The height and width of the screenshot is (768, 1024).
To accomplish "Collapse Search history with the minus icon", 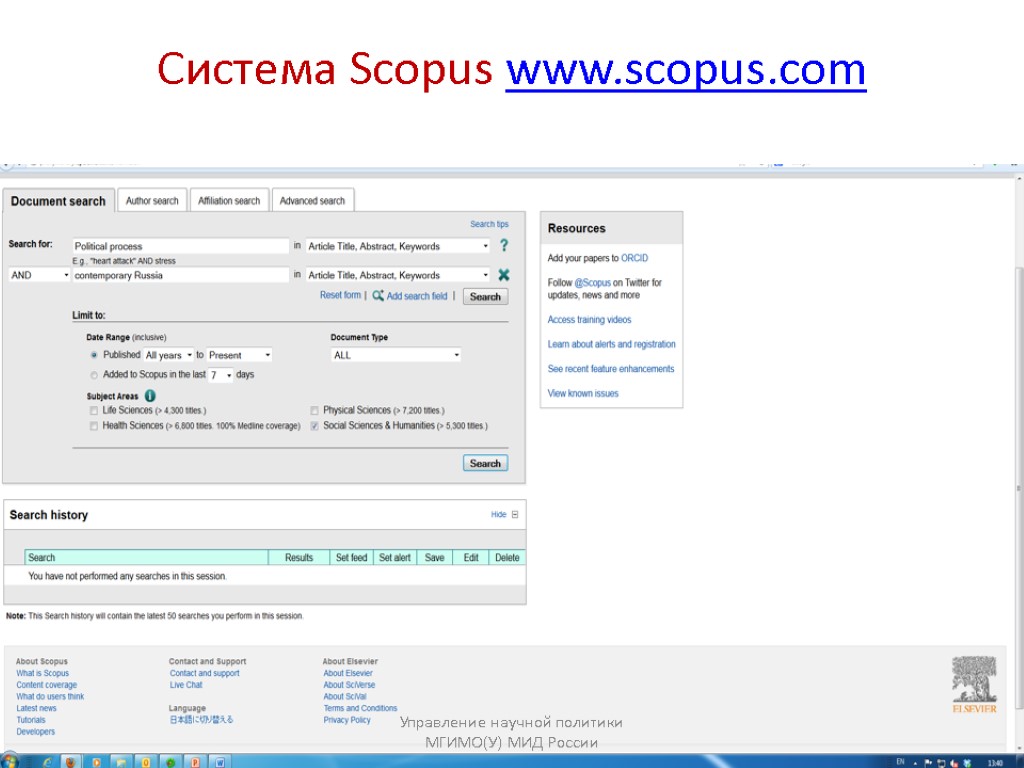I will point(515,515).
